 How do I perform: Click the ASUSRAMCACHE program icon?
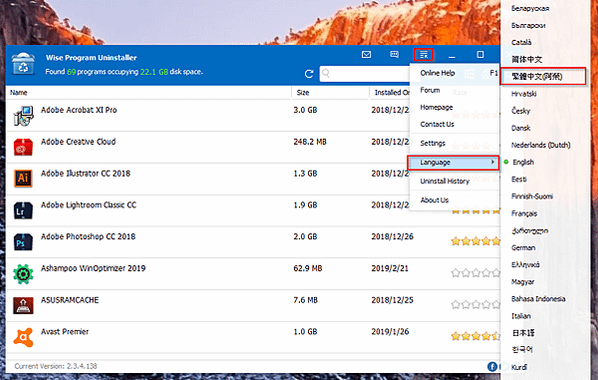coord(23,306)
